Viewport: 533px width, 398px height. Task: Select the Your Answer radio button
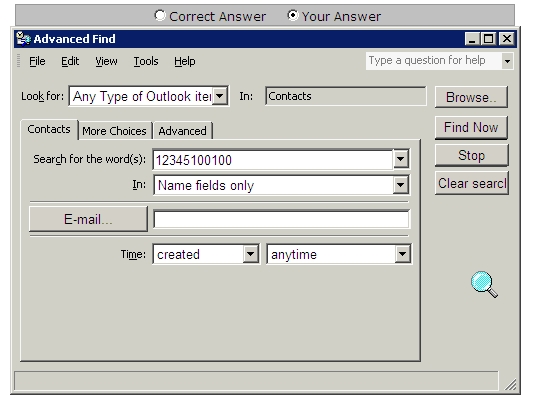[293, 15]
